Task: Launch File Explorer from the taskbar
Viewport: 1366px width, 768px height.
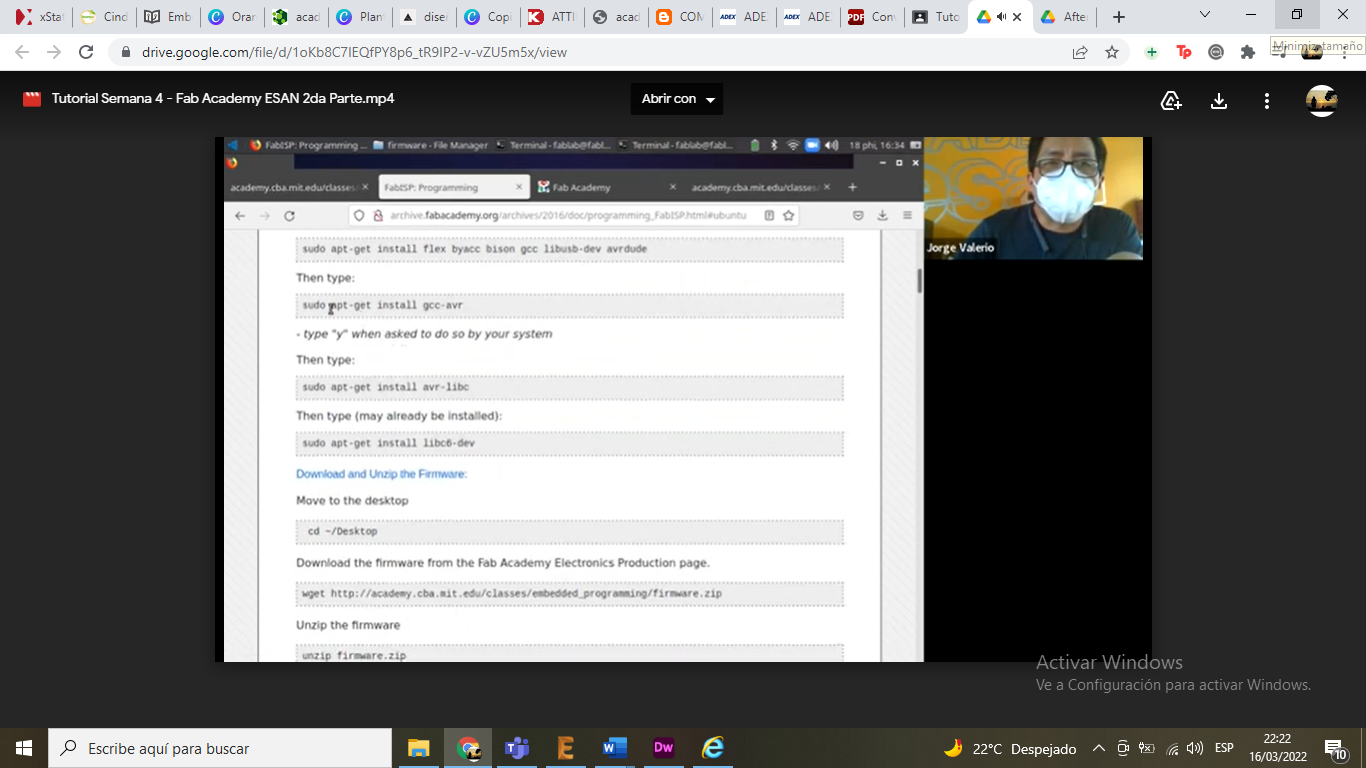Action: (419, 748)
